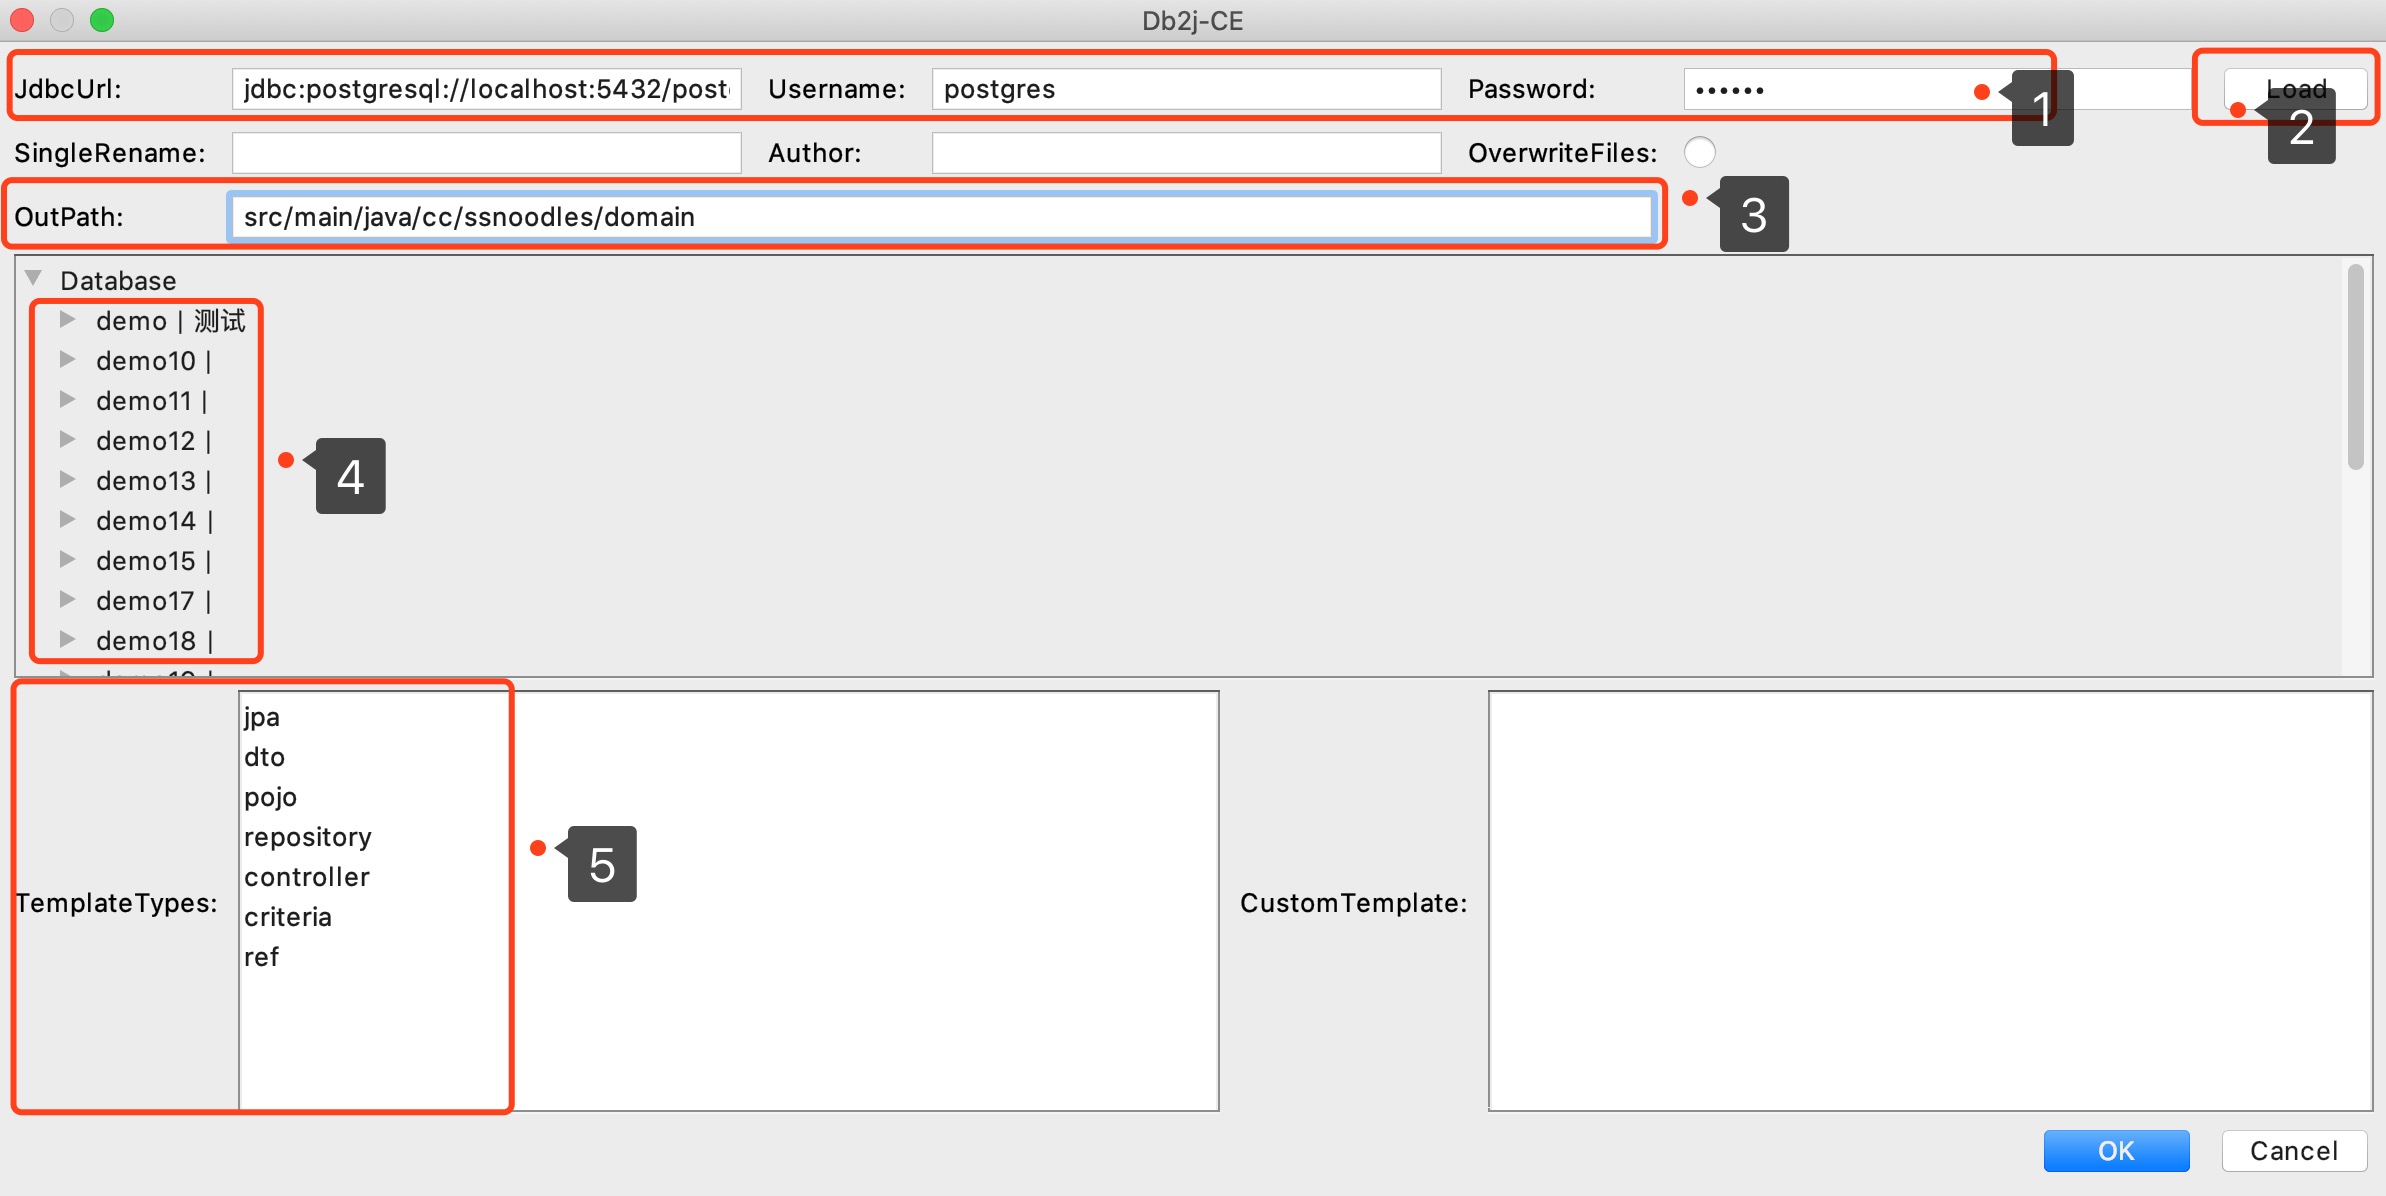2386x1196 pixels.
Task: Click the Cancel button
Action: tap(2293, 1151)
